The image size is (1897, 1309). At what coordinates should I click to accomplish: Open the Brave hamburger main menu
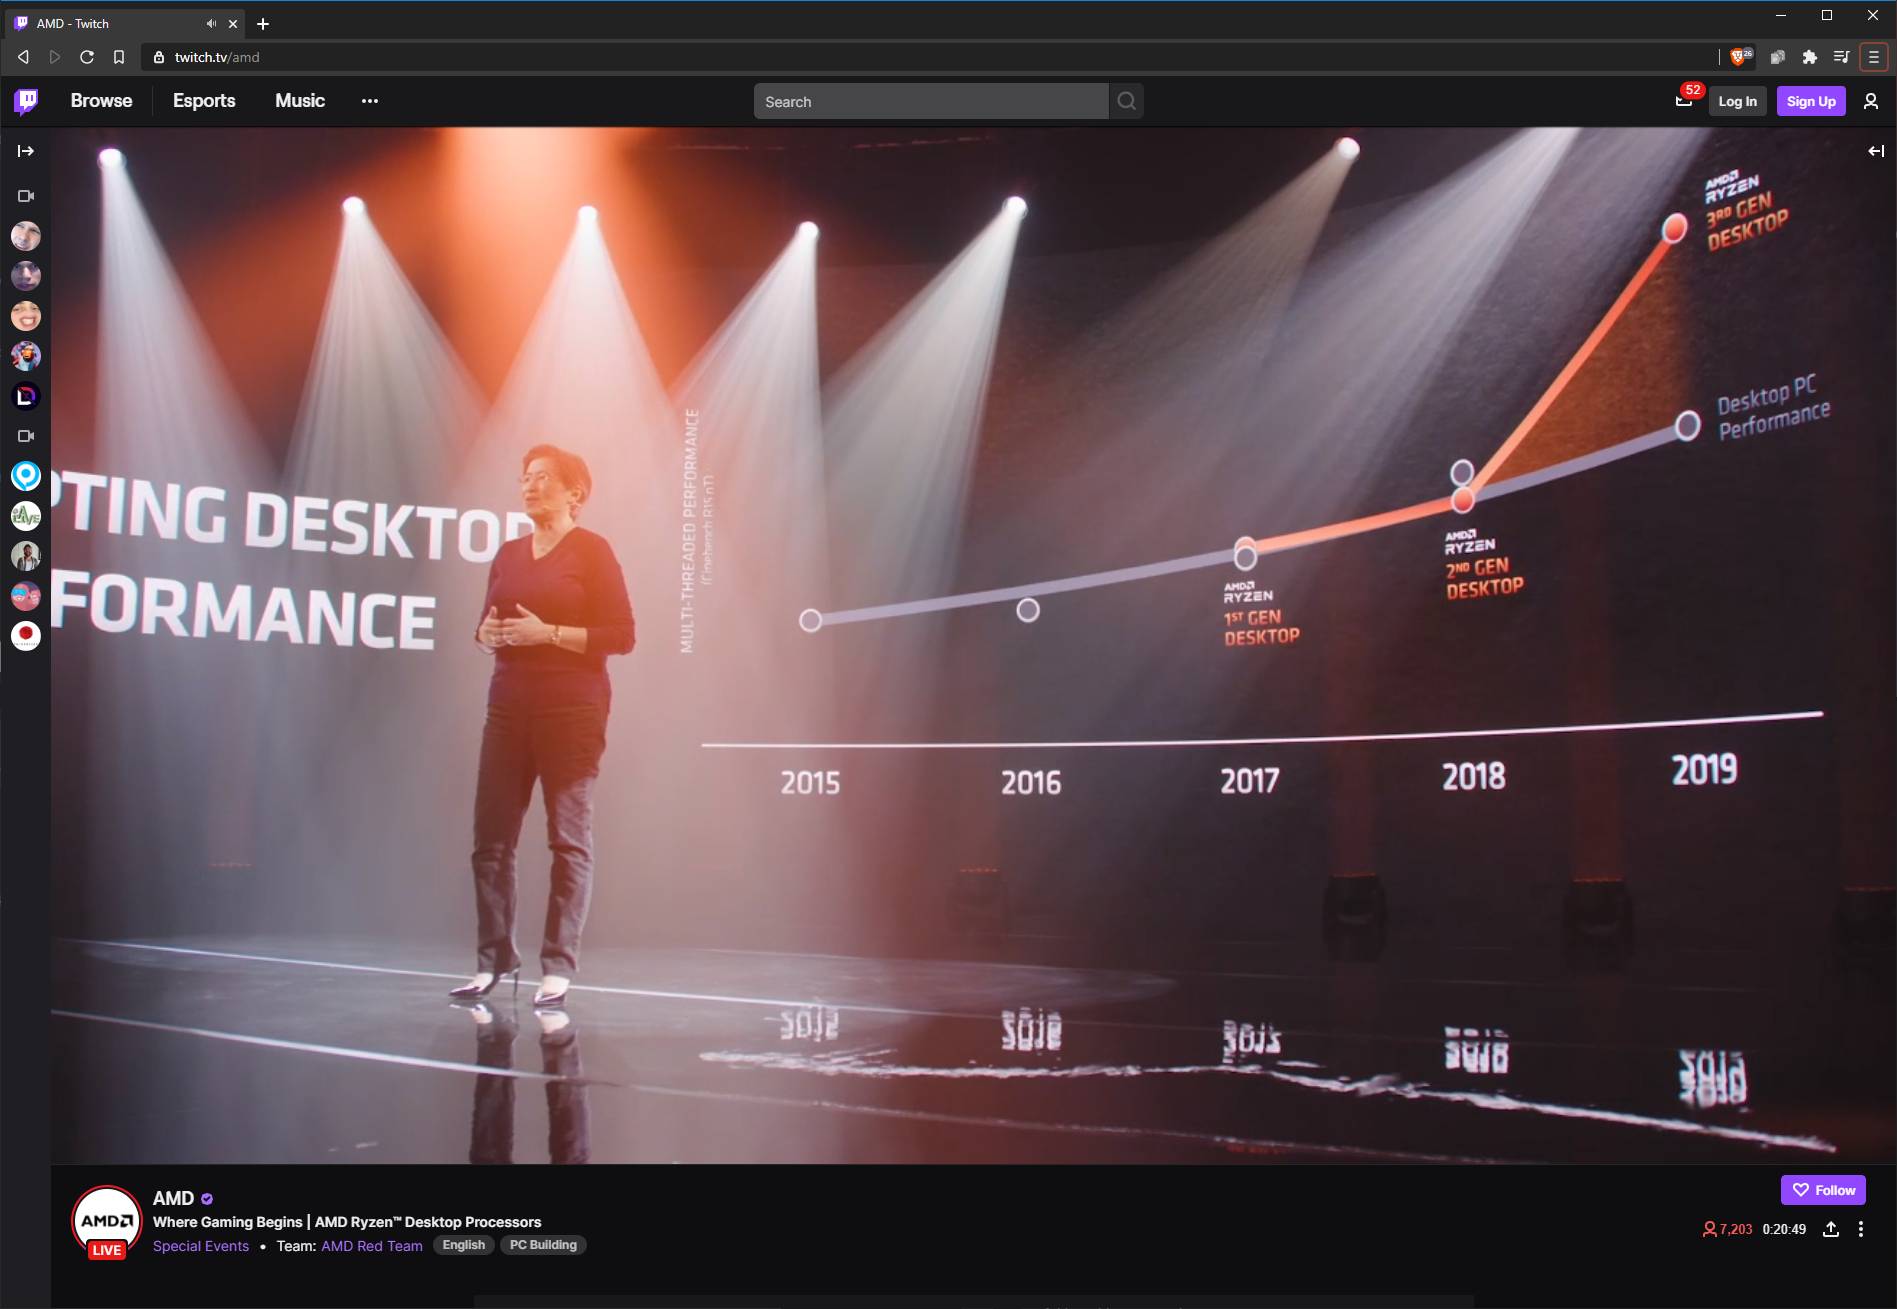1874,57
